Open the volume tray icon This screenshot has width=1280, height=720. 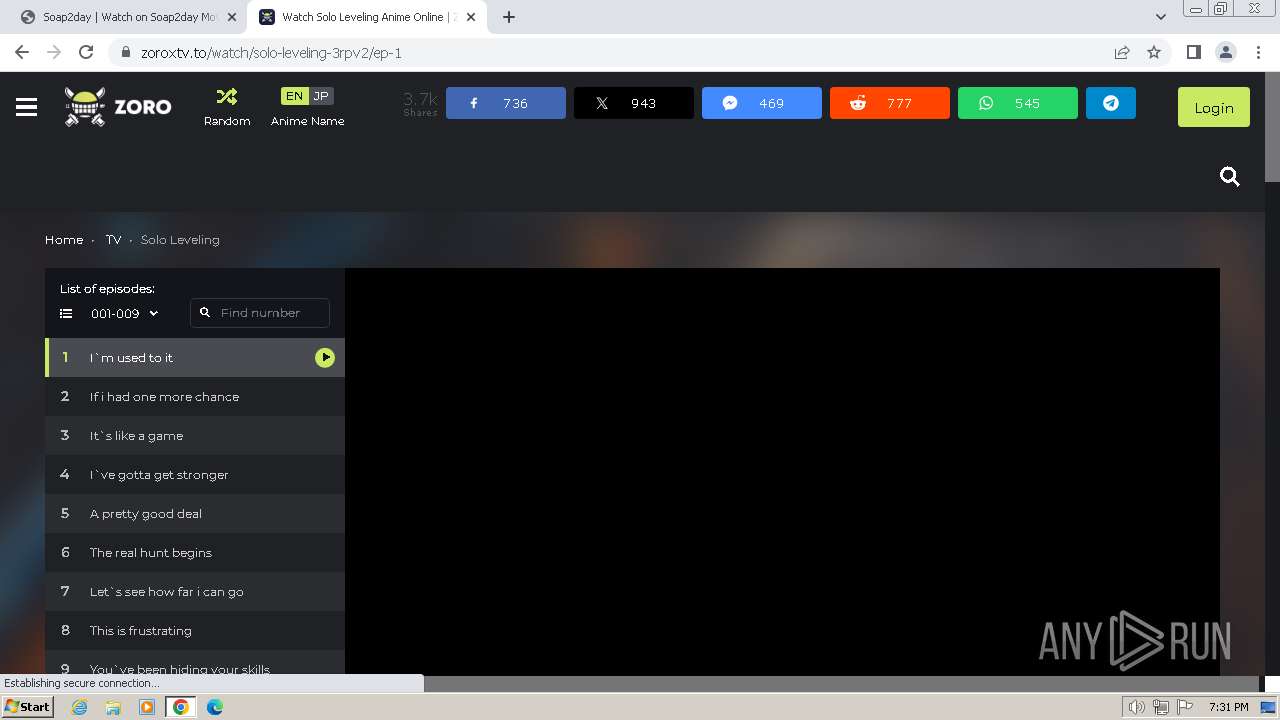tap(1137, 707)
